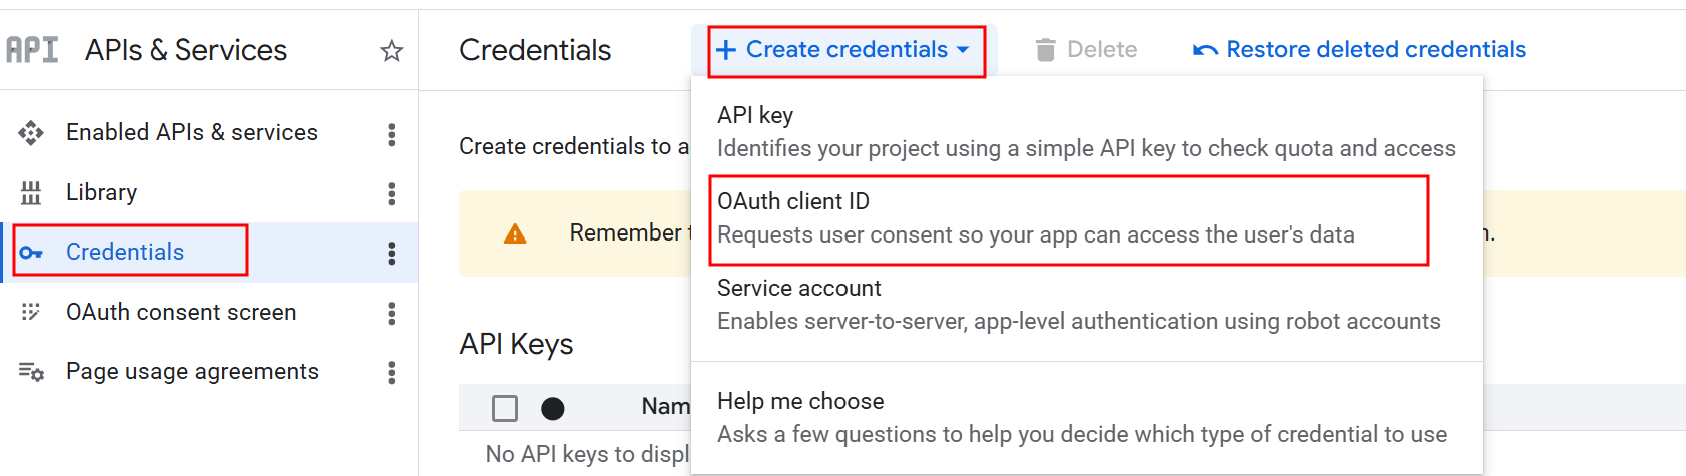Click the warning triangle icon
This screenshot has height=476, width=1686.
pyautogui.click(x=515, y=234)
